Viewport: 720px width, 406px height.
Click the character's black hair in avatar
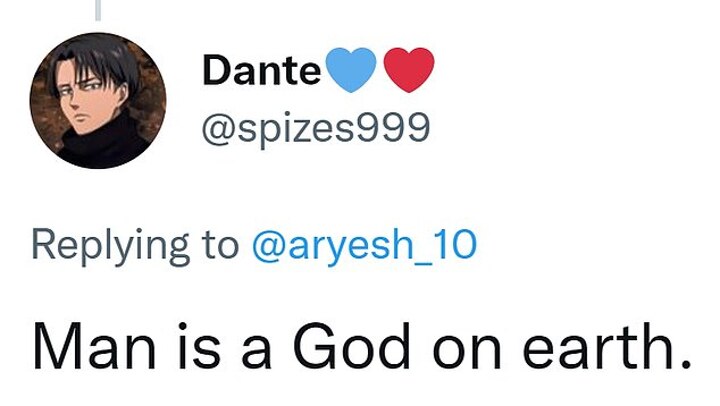tap(93, 62)
